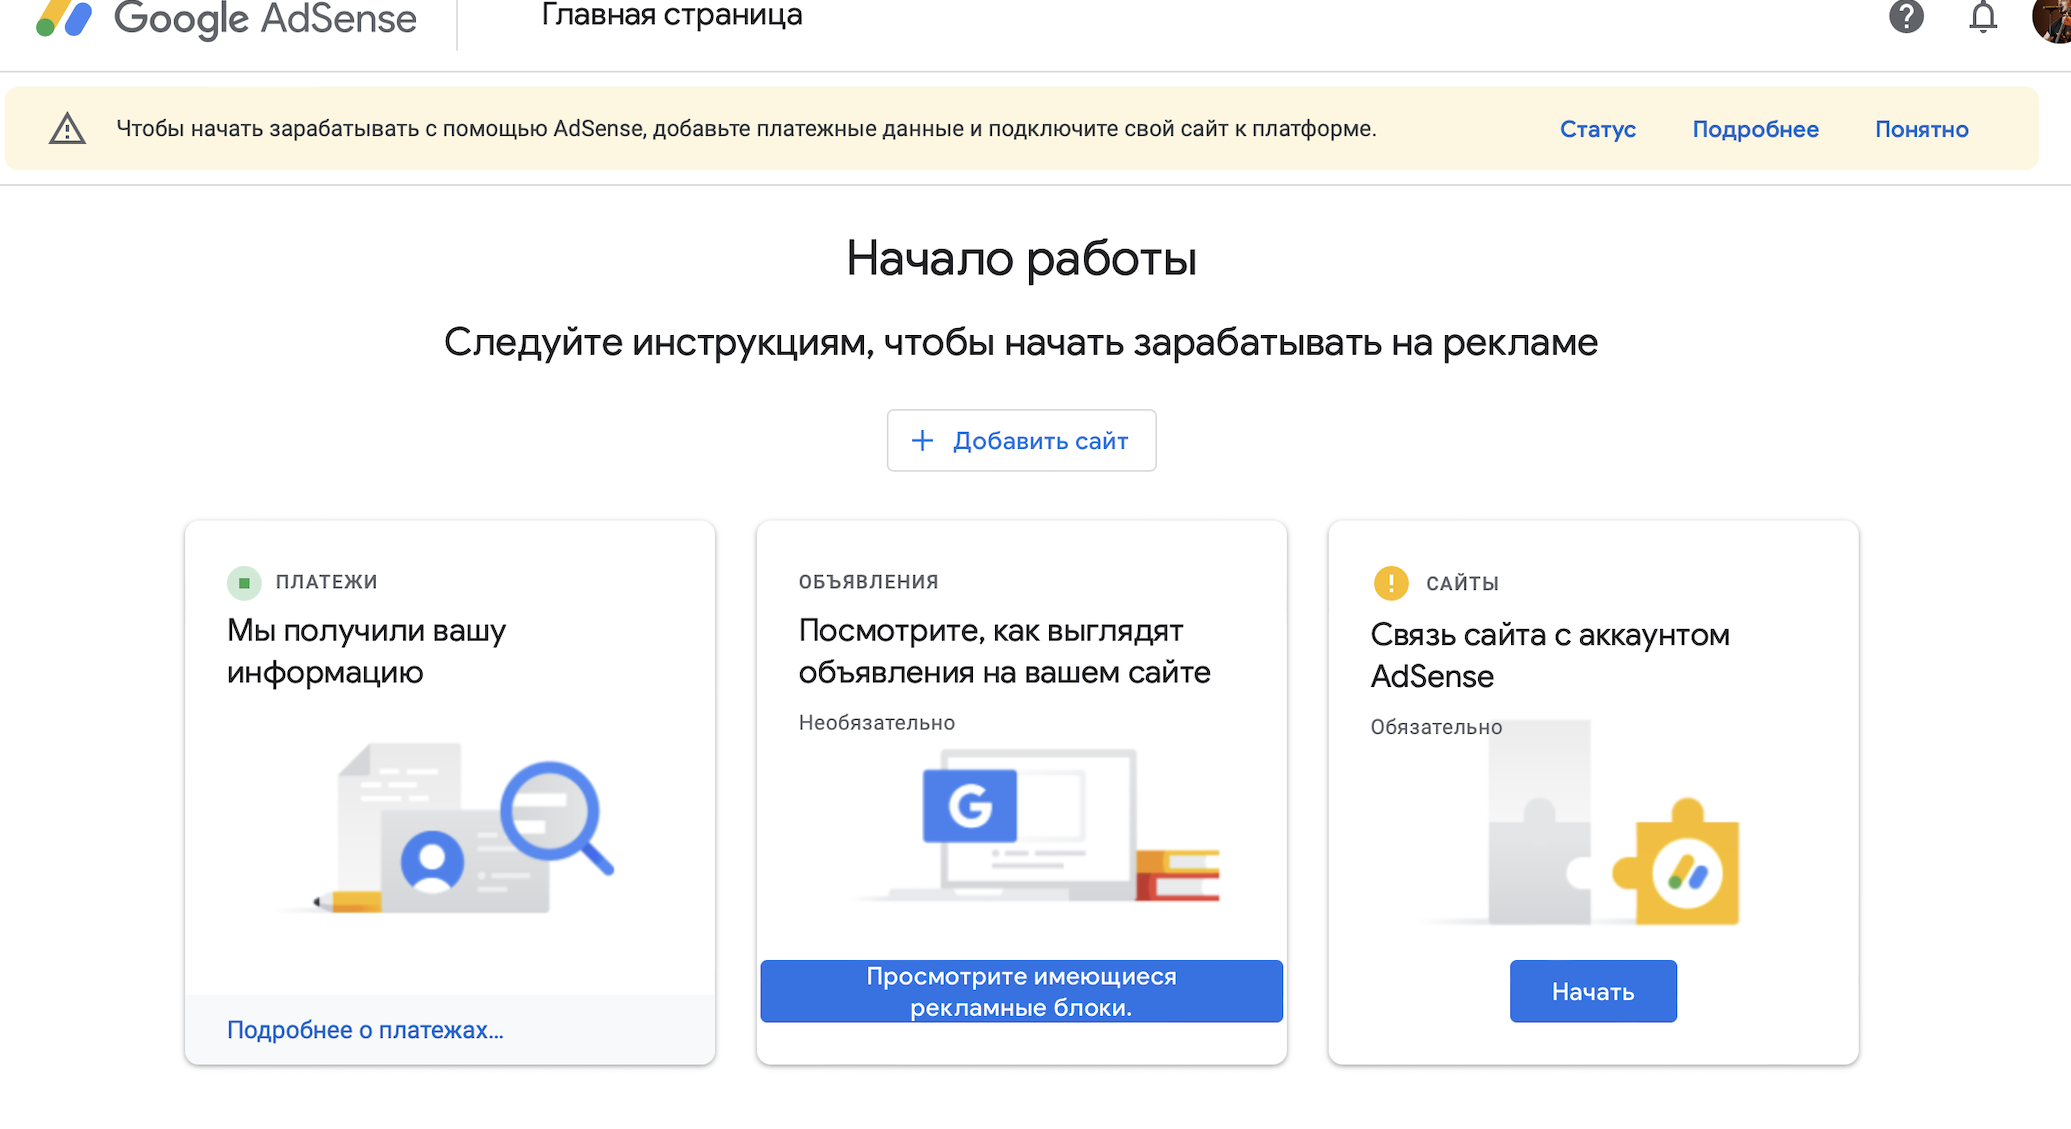Open the Статус link in banner

pyautogui.click(x=1597, y=129)
